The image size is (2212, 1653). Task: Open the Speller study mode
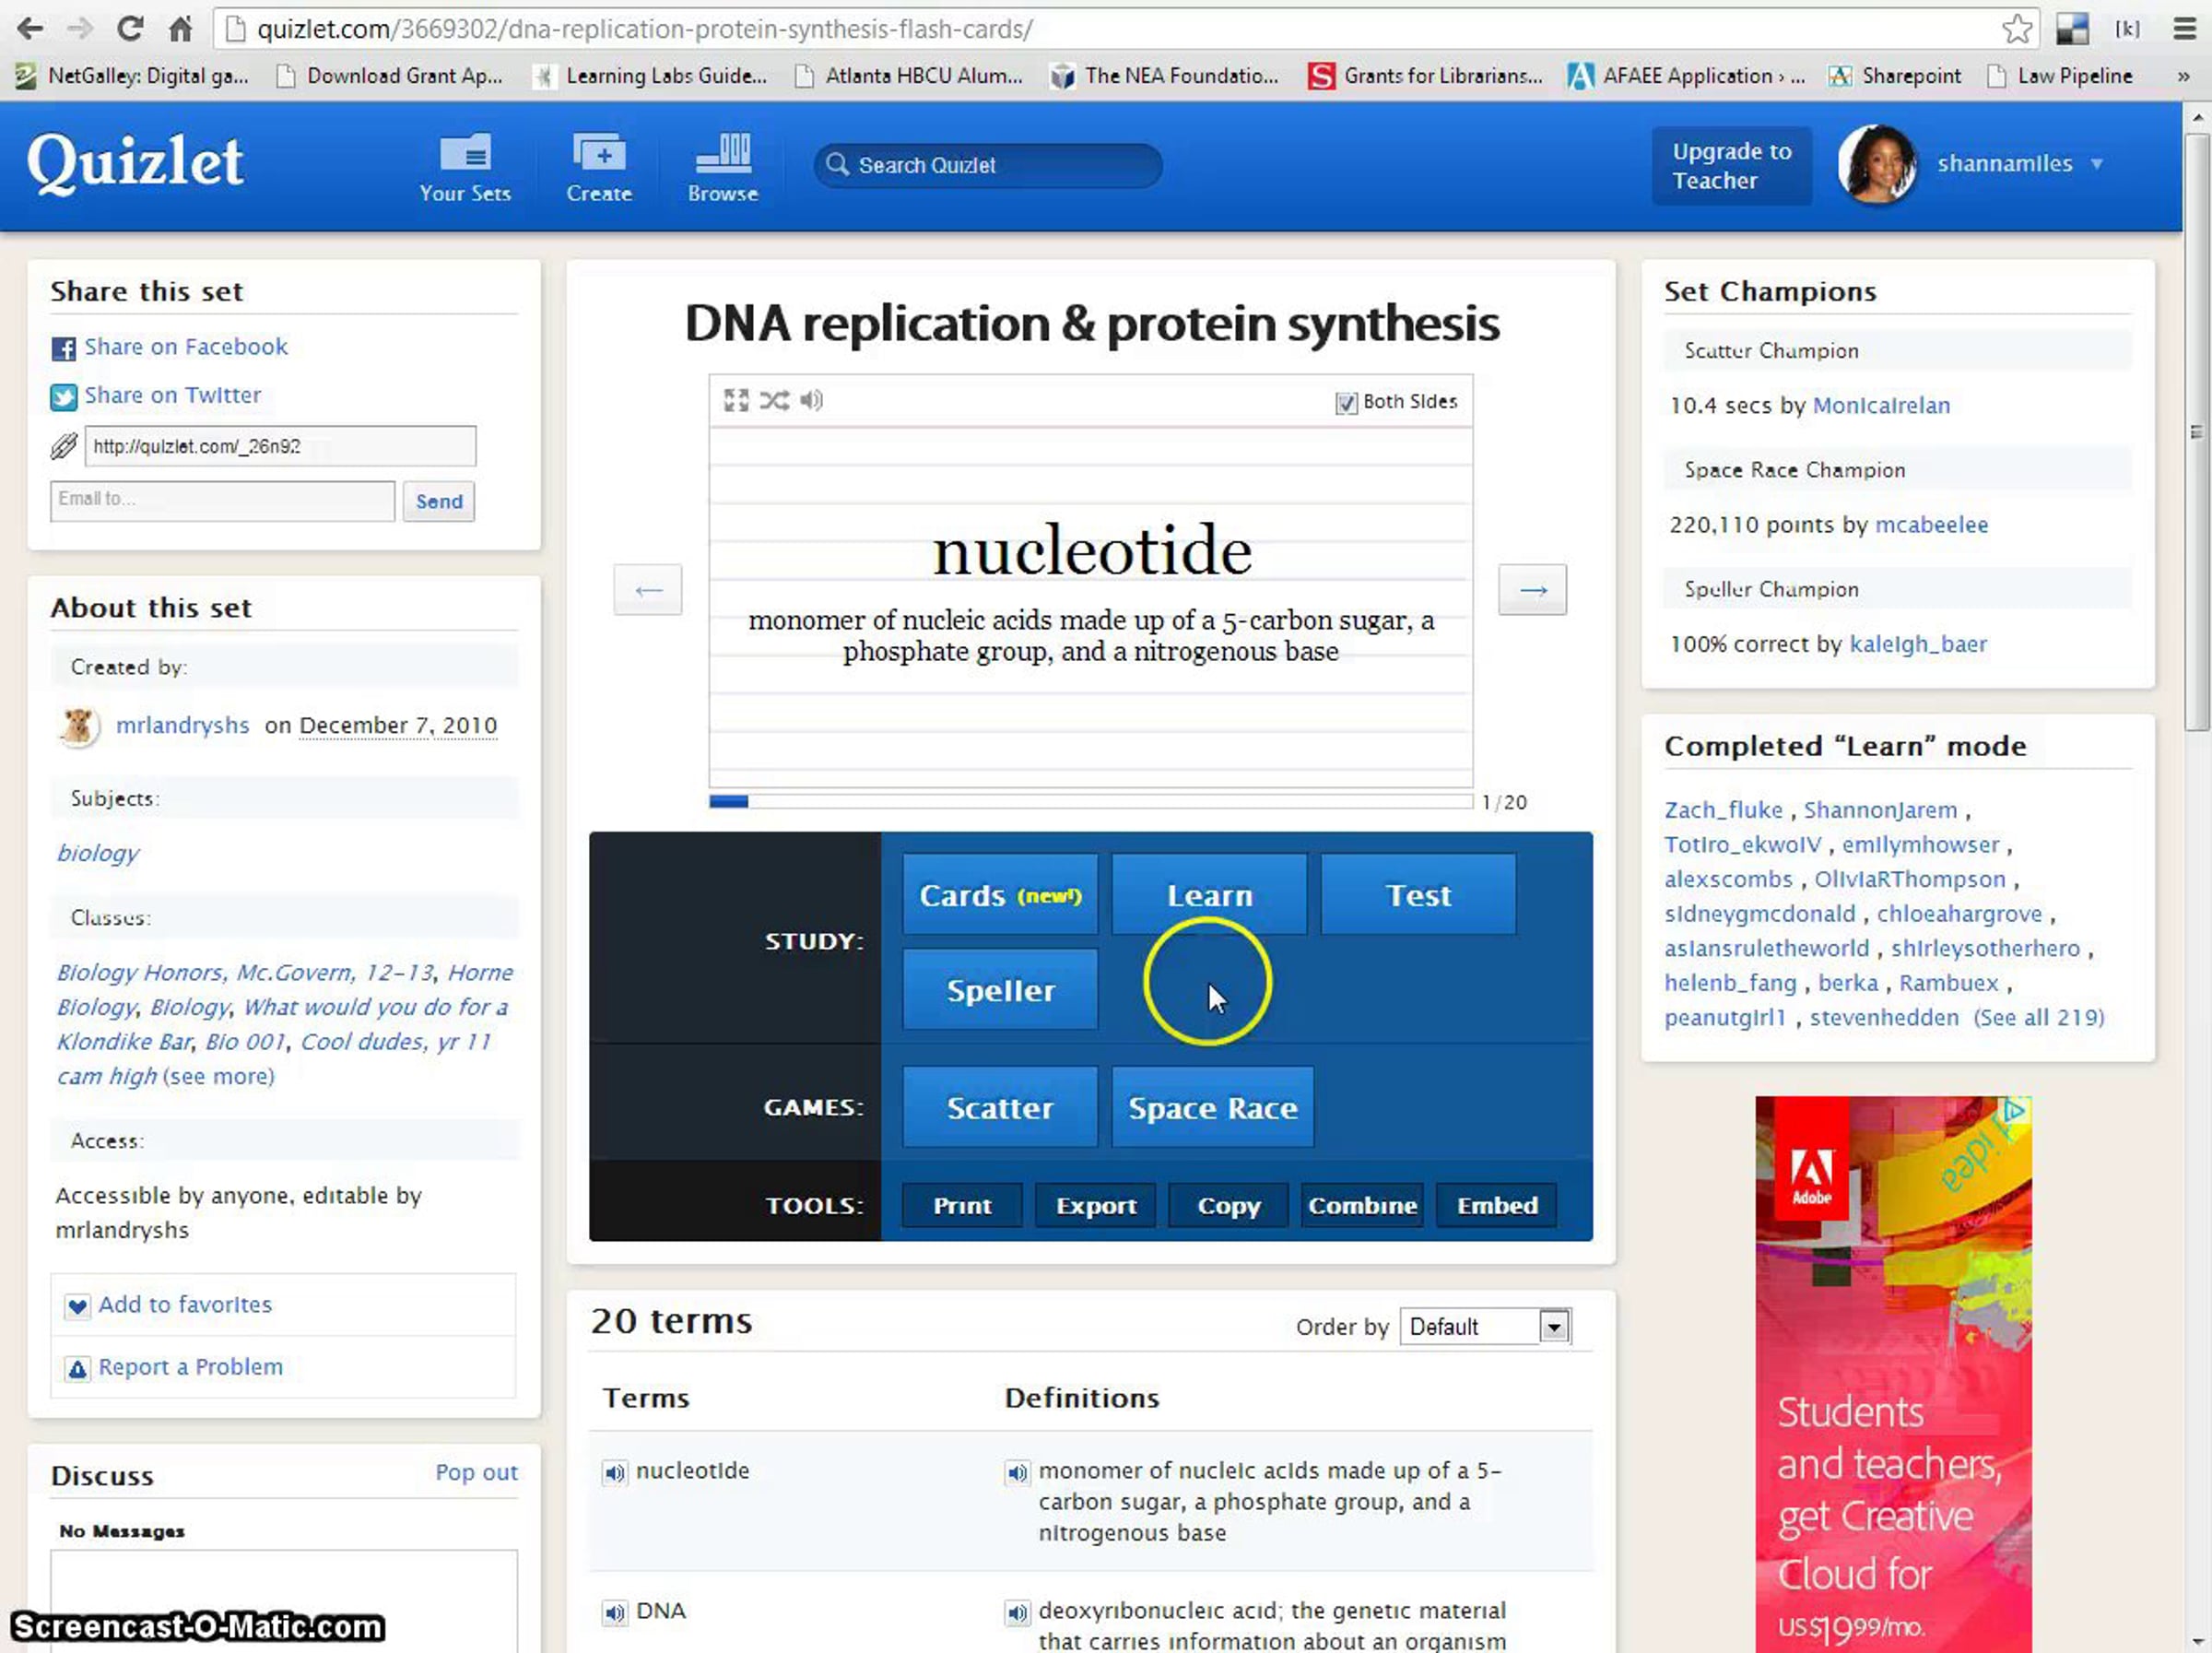coord(1000,989)
